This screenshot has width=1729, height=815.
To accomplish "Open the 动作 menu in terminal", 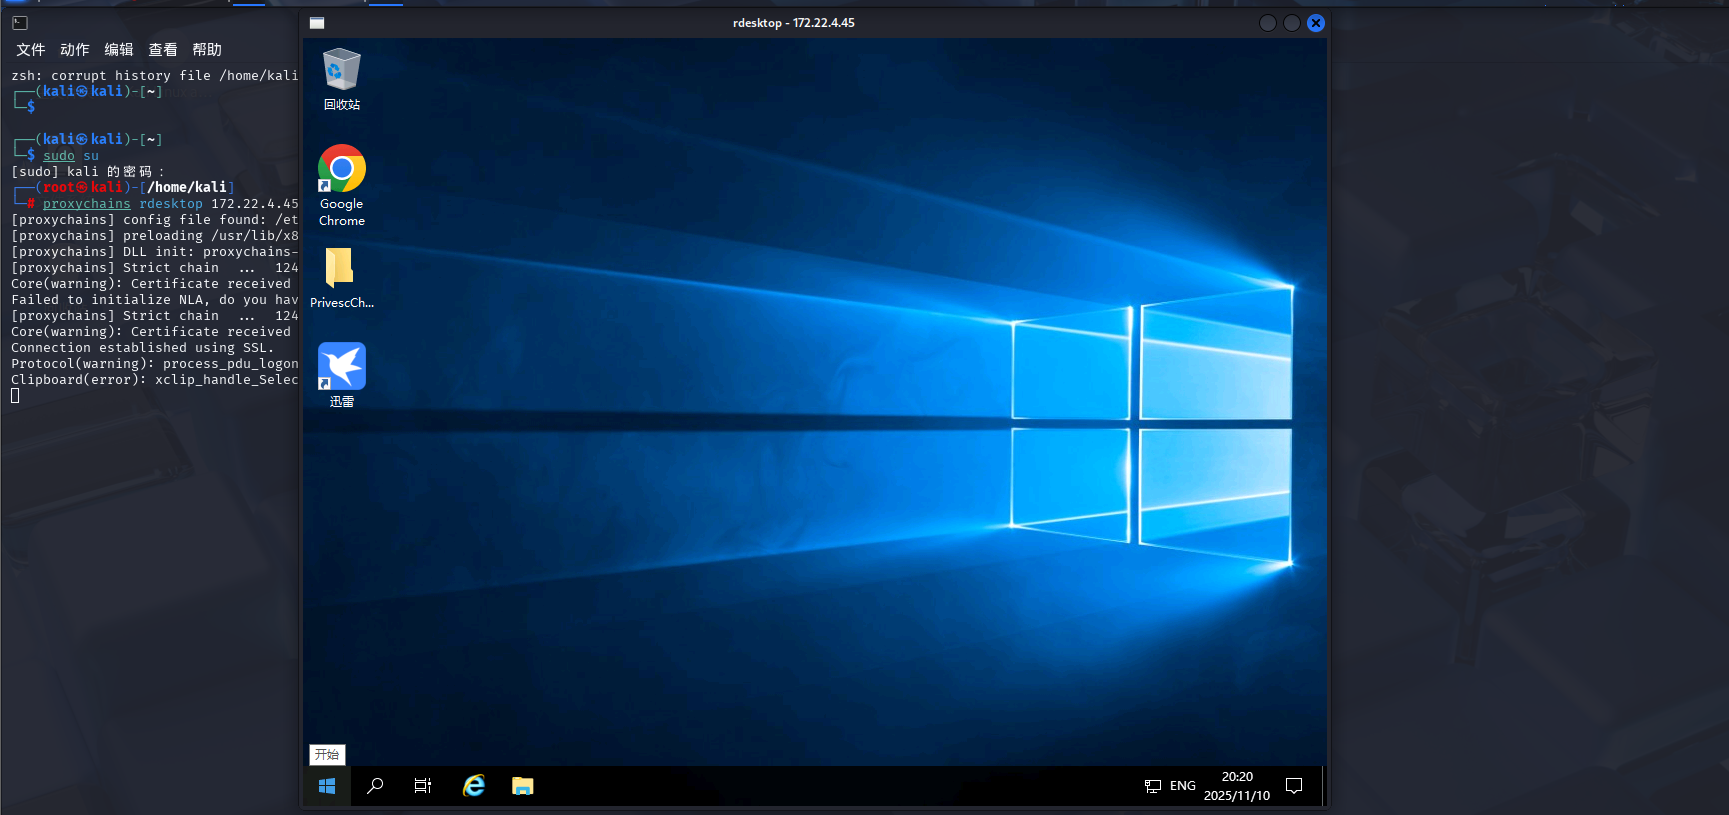I will 75,50.
